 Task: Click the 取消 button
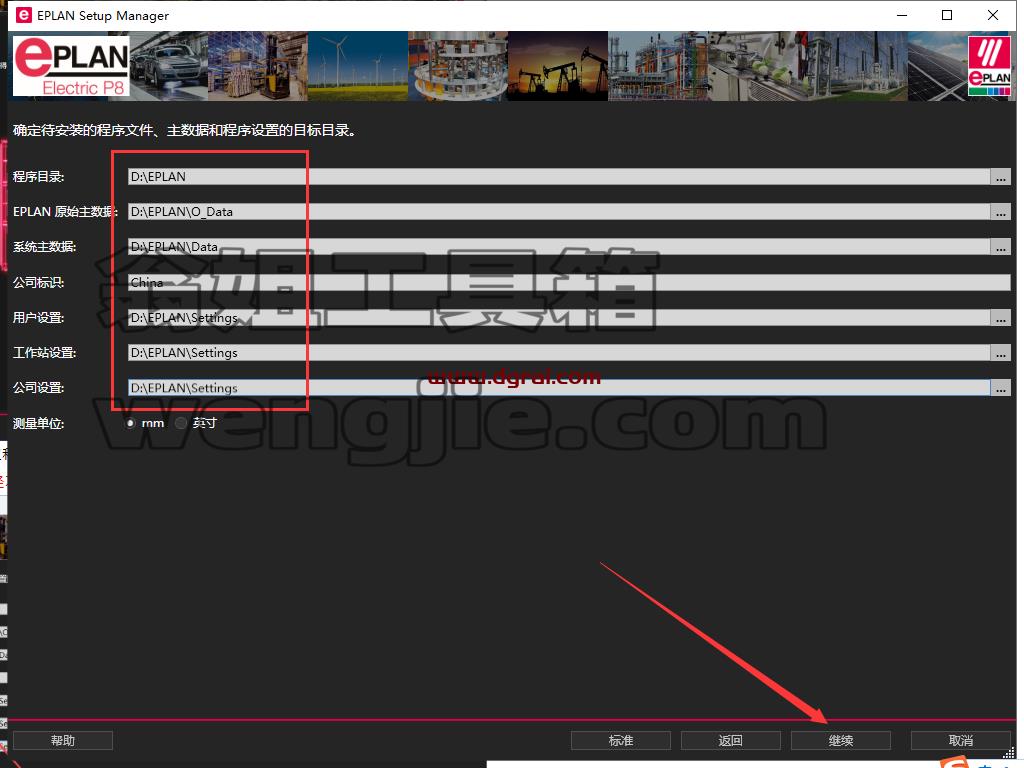(x=961, y=741)
